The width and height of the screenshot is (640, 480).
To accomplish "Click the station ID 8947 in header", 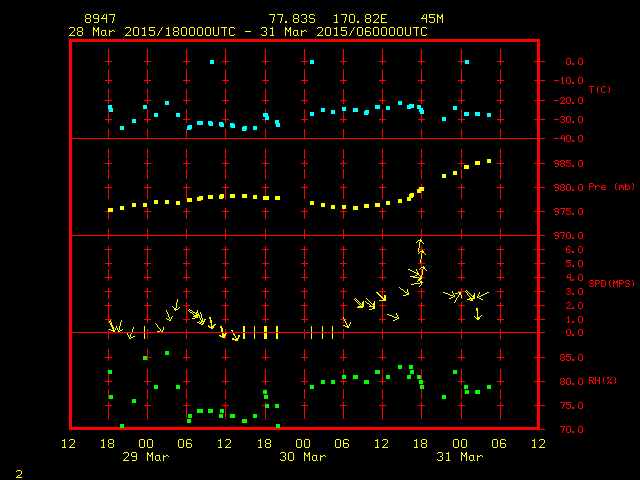I will 100,19.
